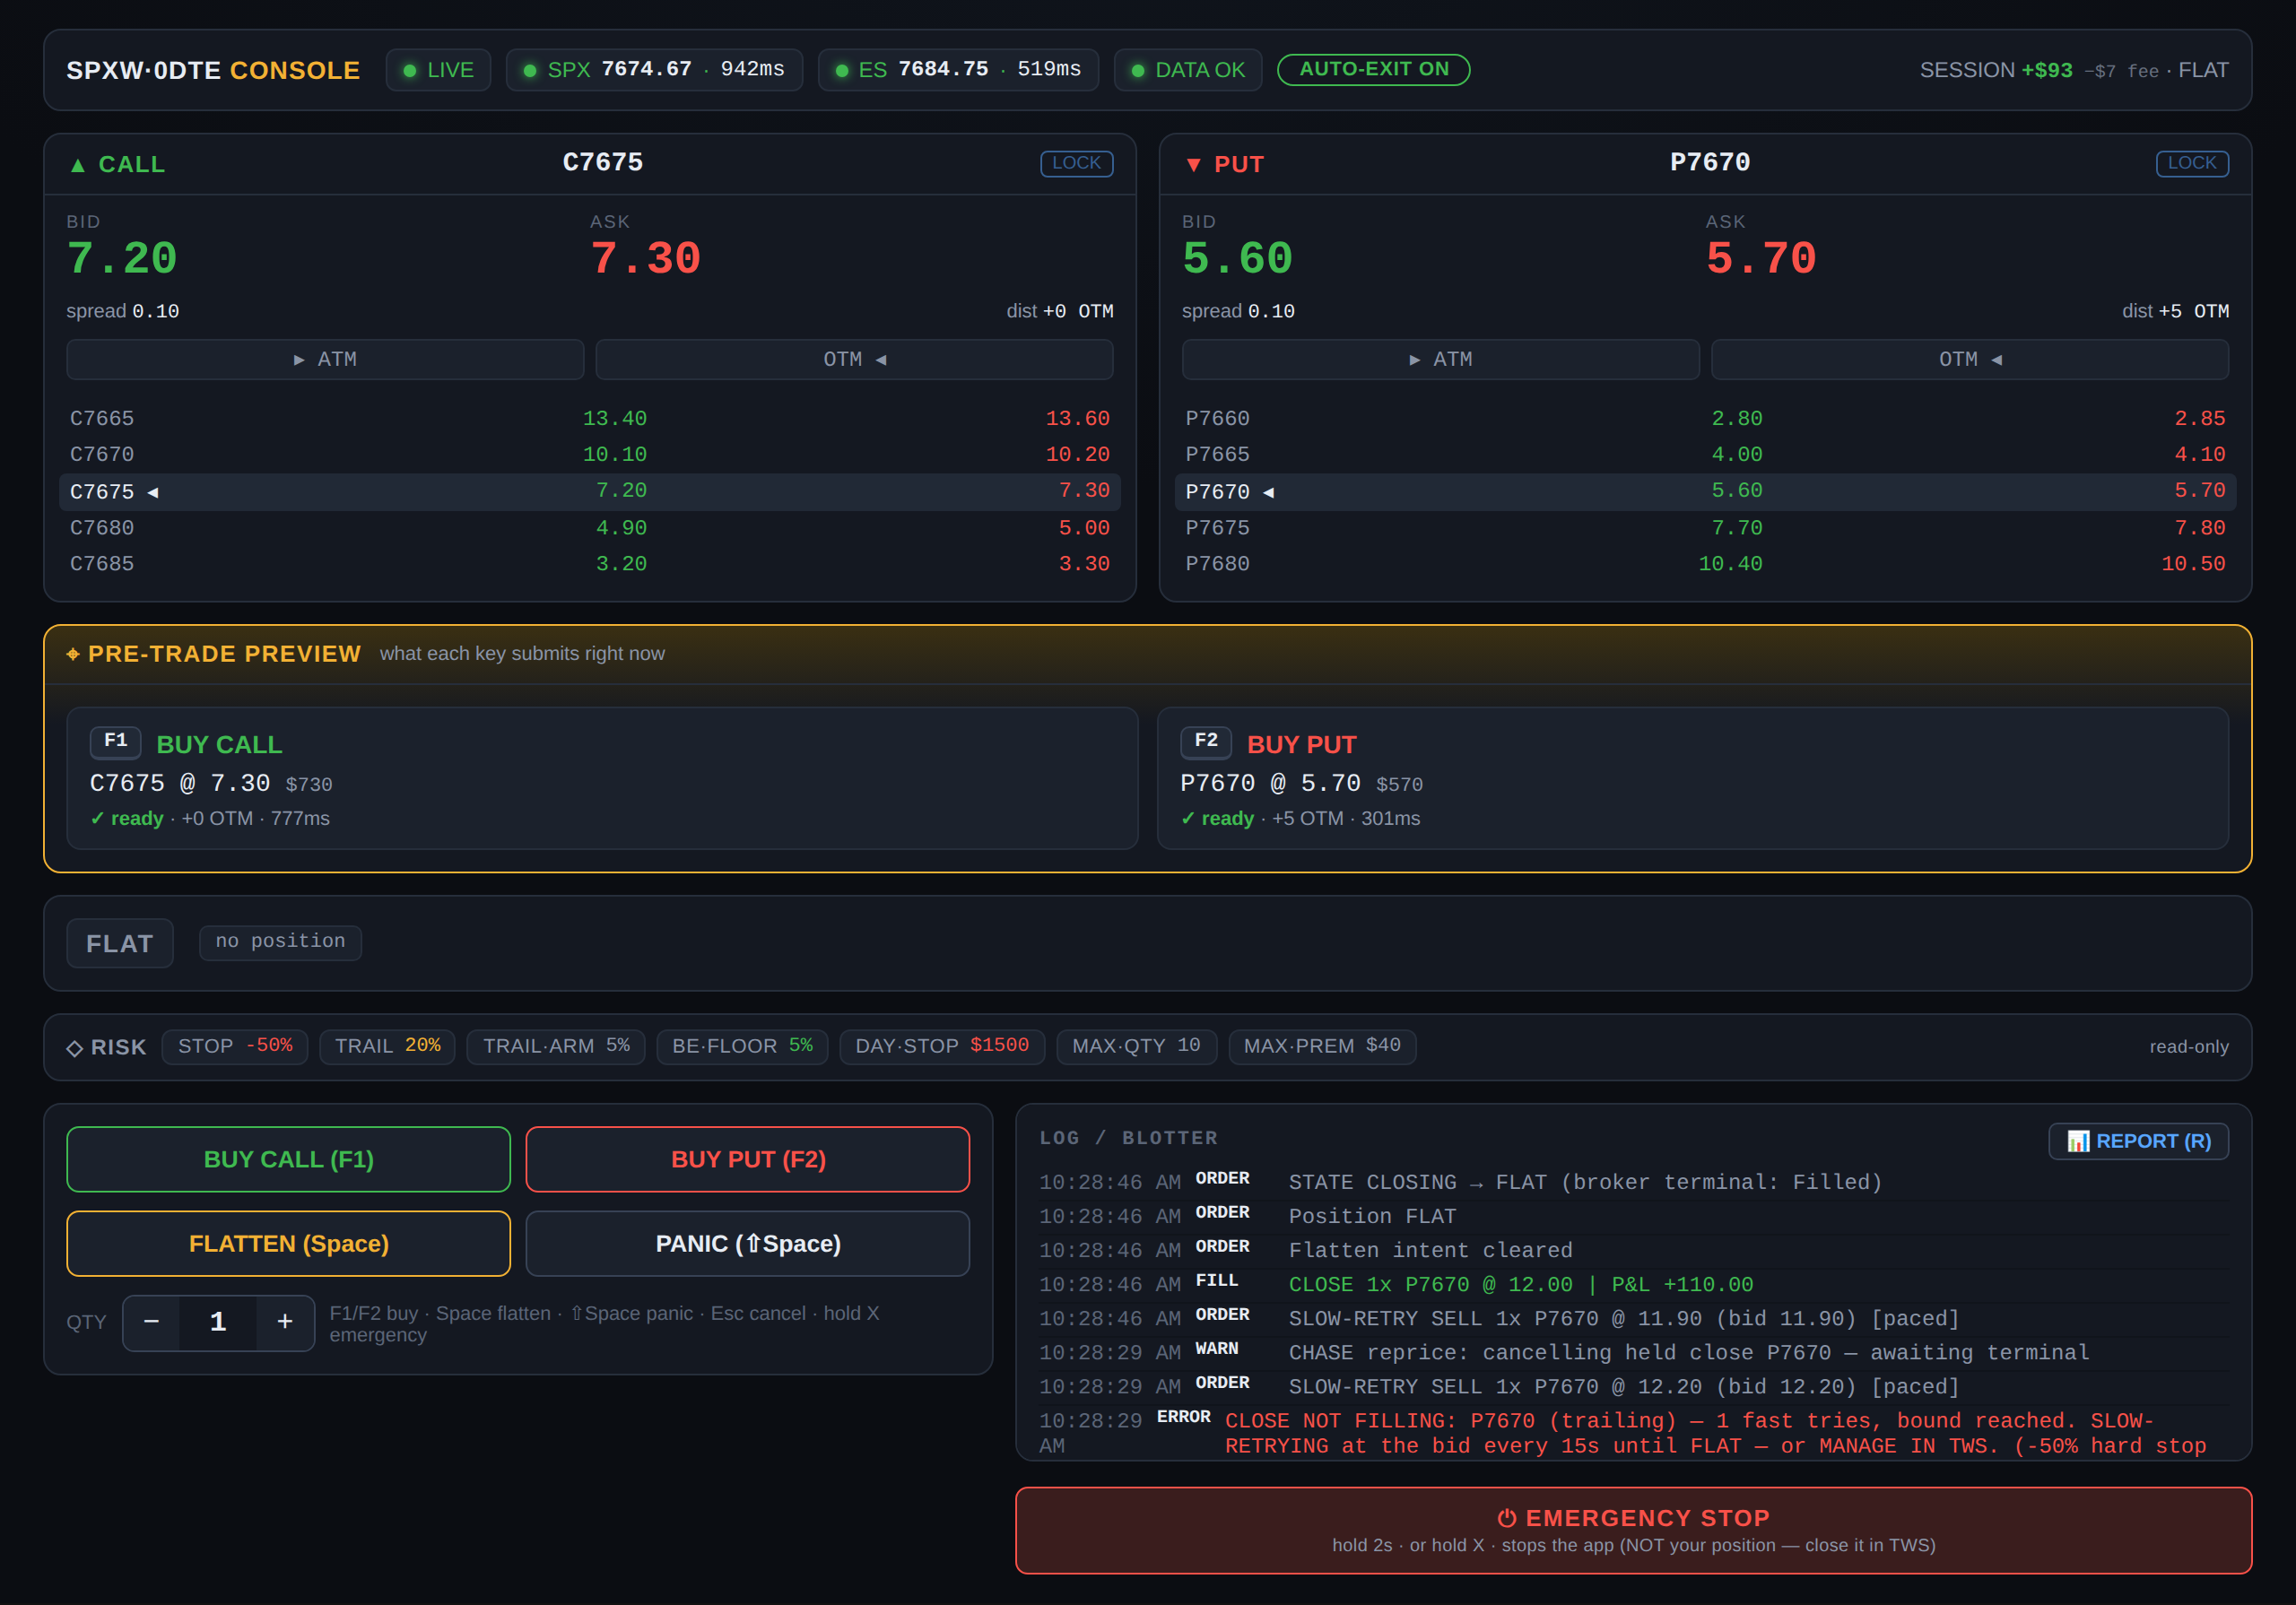Click the DATA OK status indicator
Image resolution: width=2296 pixels, height=1605 pixels.
point(1188,70)
